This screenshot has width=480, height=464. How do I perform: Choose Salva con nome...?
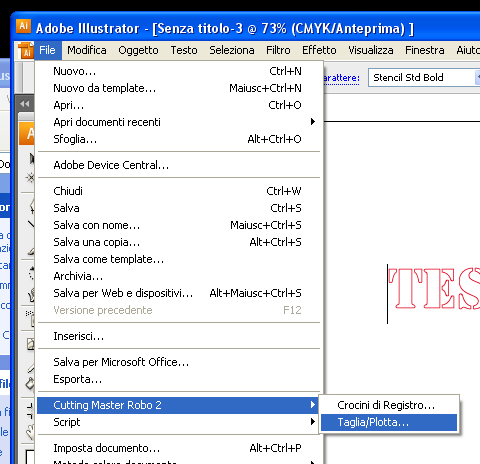point(179,225)
